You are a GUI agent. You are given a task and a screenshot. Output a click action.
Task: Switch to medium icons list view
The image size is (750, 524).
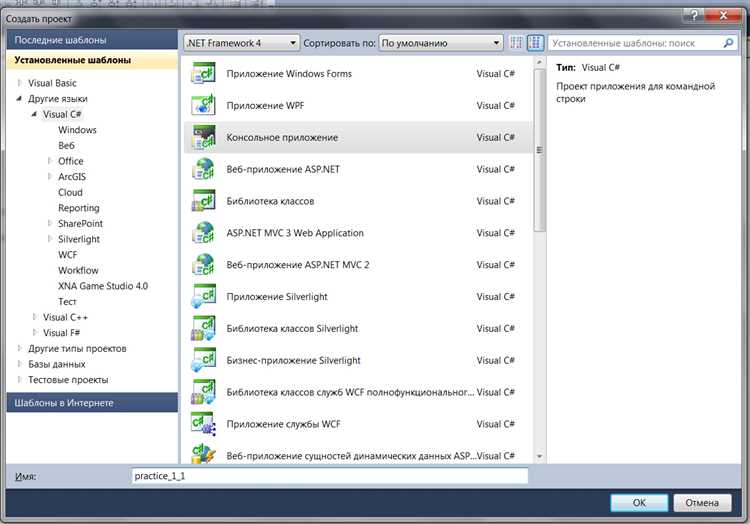tap(535, 43)
